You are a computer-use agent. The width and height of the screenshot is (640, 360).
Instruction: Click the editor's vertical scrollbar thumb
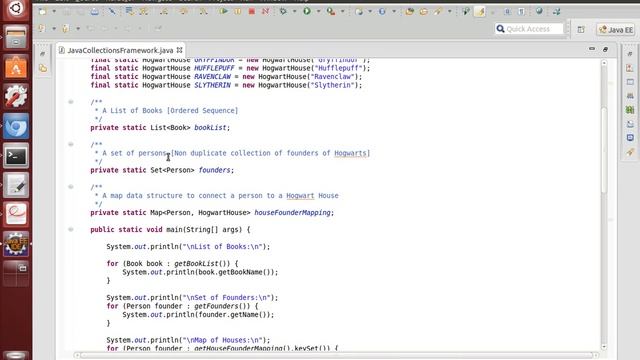[604, 149]
